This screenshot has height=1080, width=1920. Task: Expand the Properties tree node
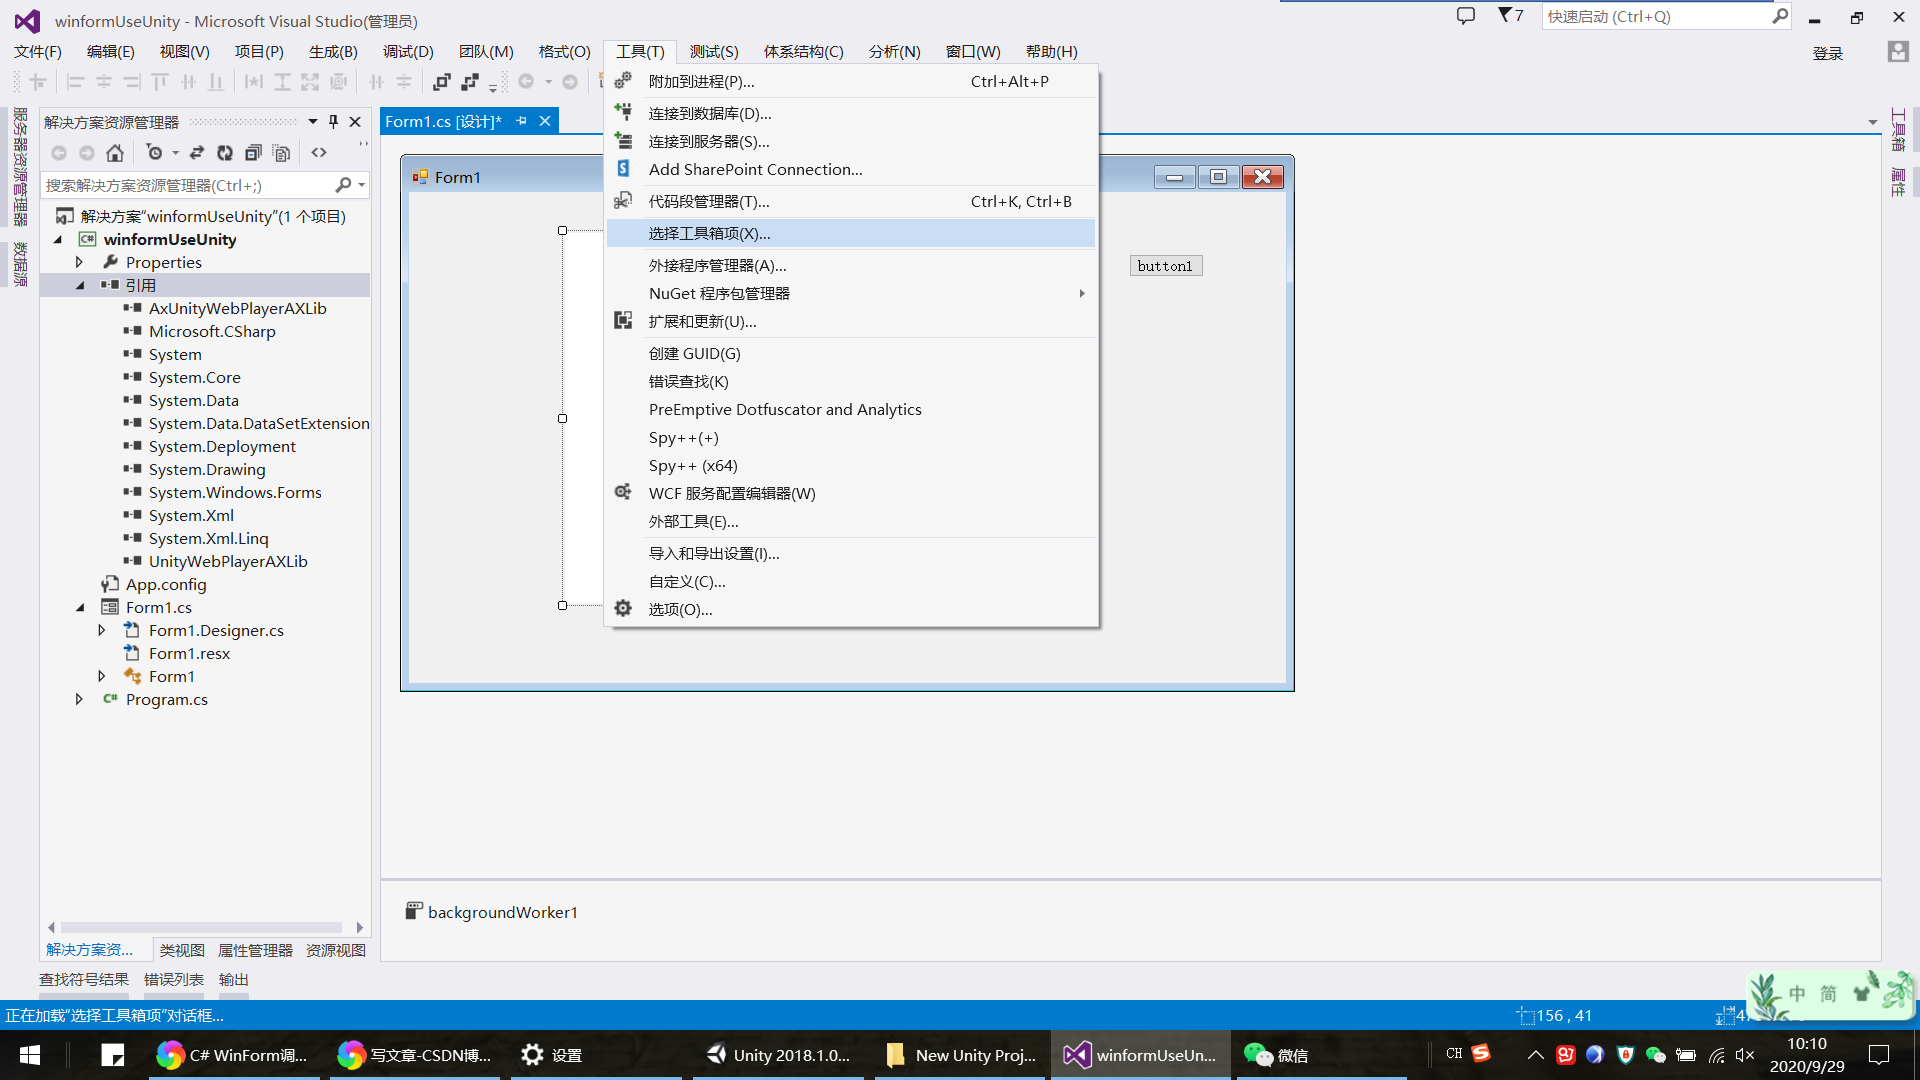pos(79,263)
